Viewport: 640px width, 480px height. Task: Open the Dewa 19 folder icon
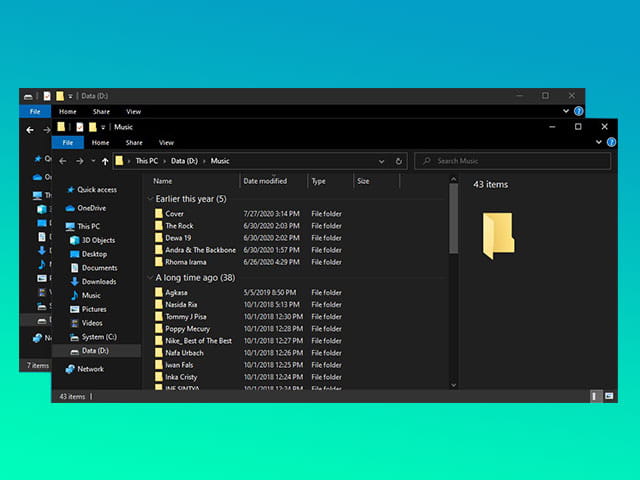[x=158, y=238]
